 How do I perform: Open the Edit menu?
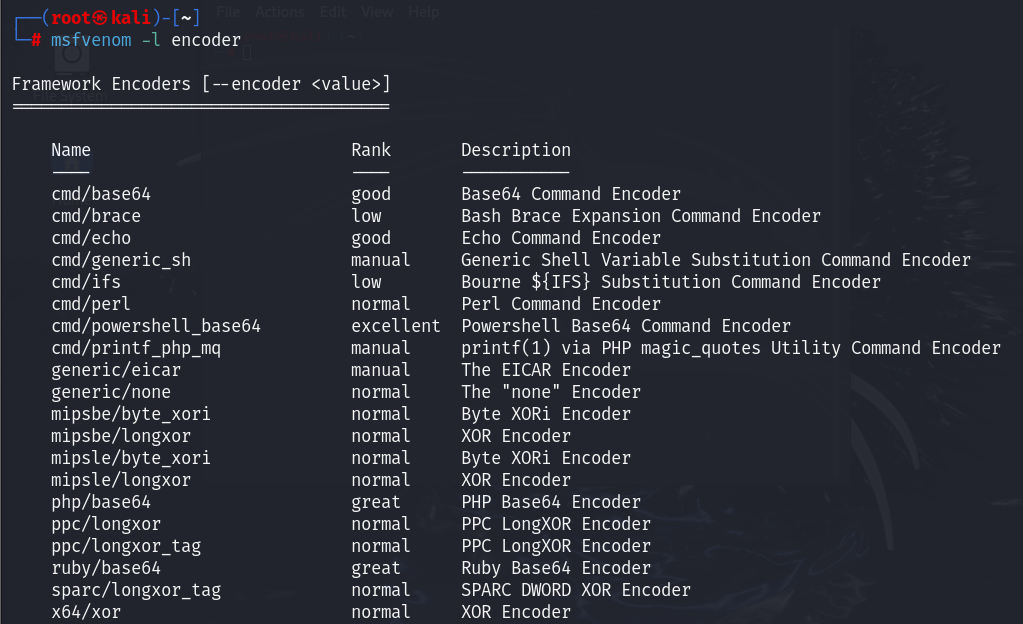[333, 12]
